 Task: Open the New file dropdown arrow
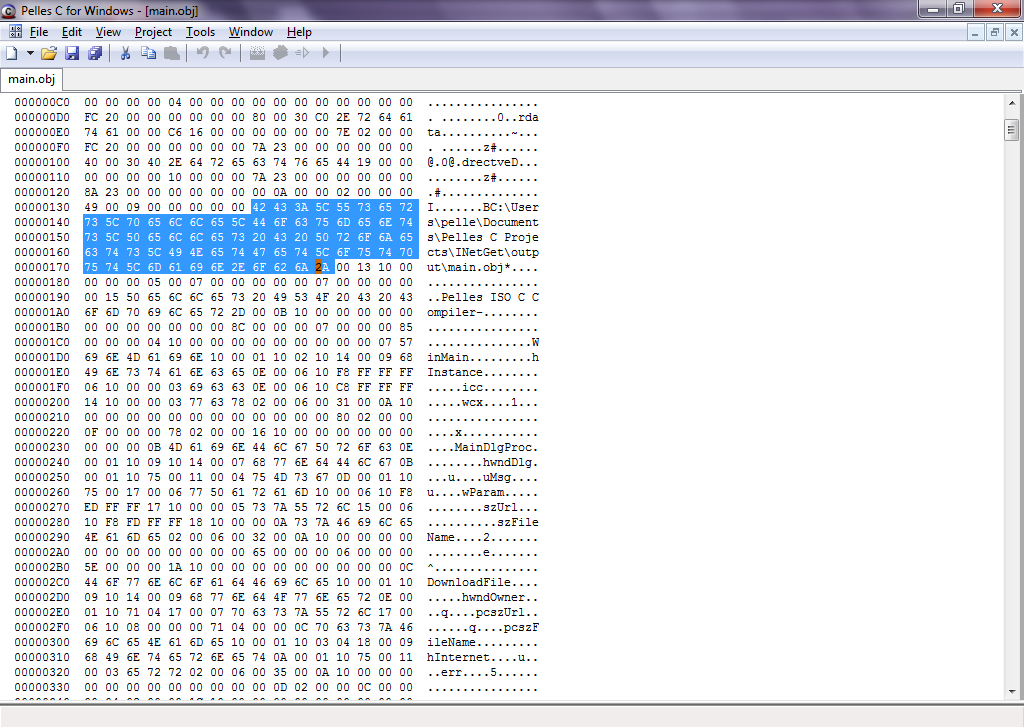tap(29, 53)
